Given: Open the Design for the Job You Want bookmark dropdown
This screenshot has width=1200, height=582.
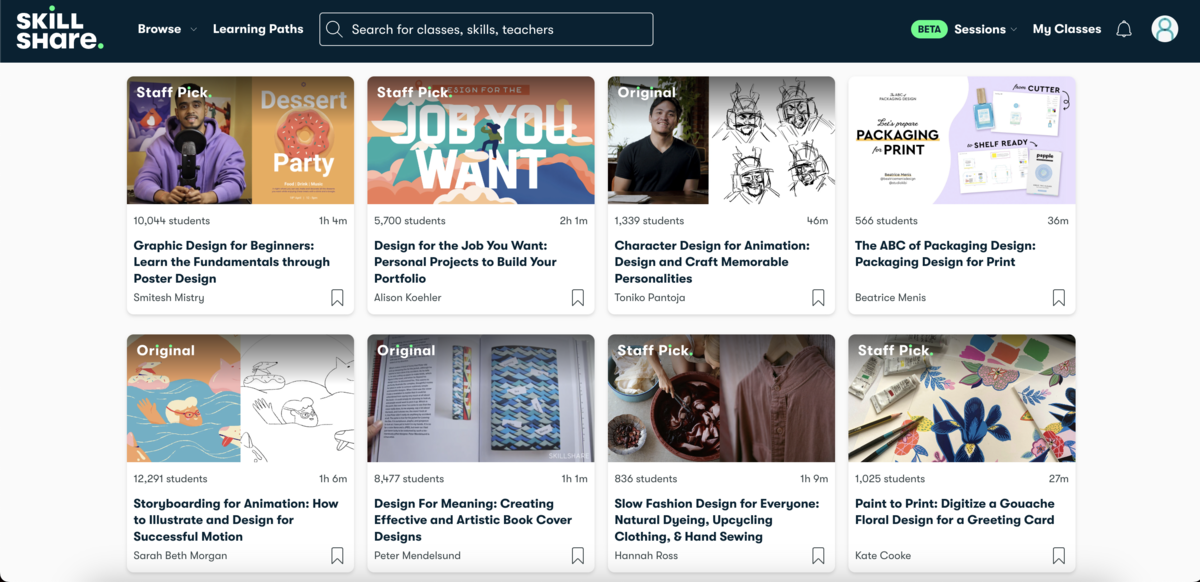Looking at the screenshot, I should tap(577, 297).
